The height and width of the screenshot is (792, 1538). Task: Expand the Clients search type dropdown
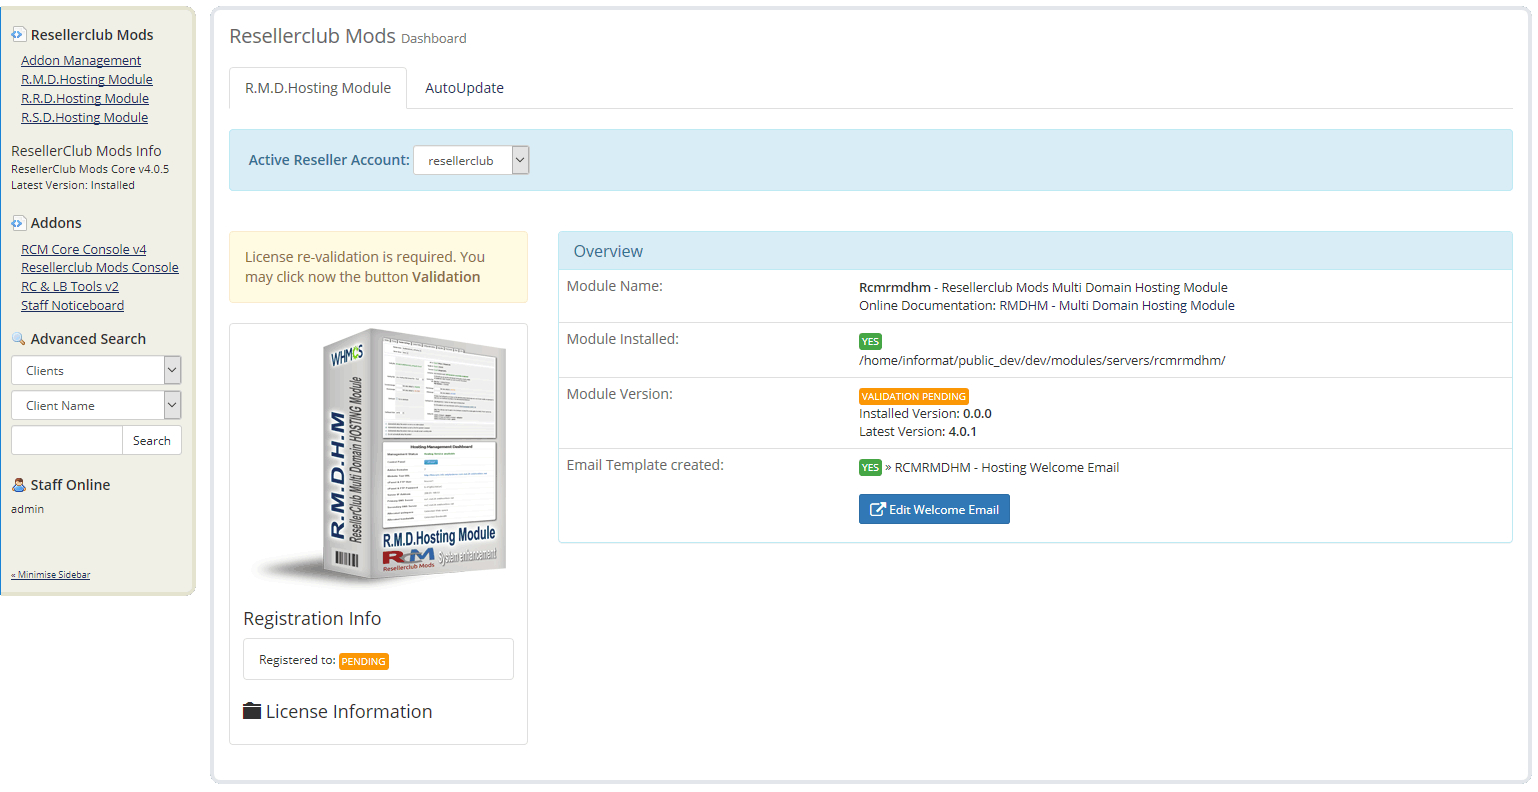click(96, 370)
